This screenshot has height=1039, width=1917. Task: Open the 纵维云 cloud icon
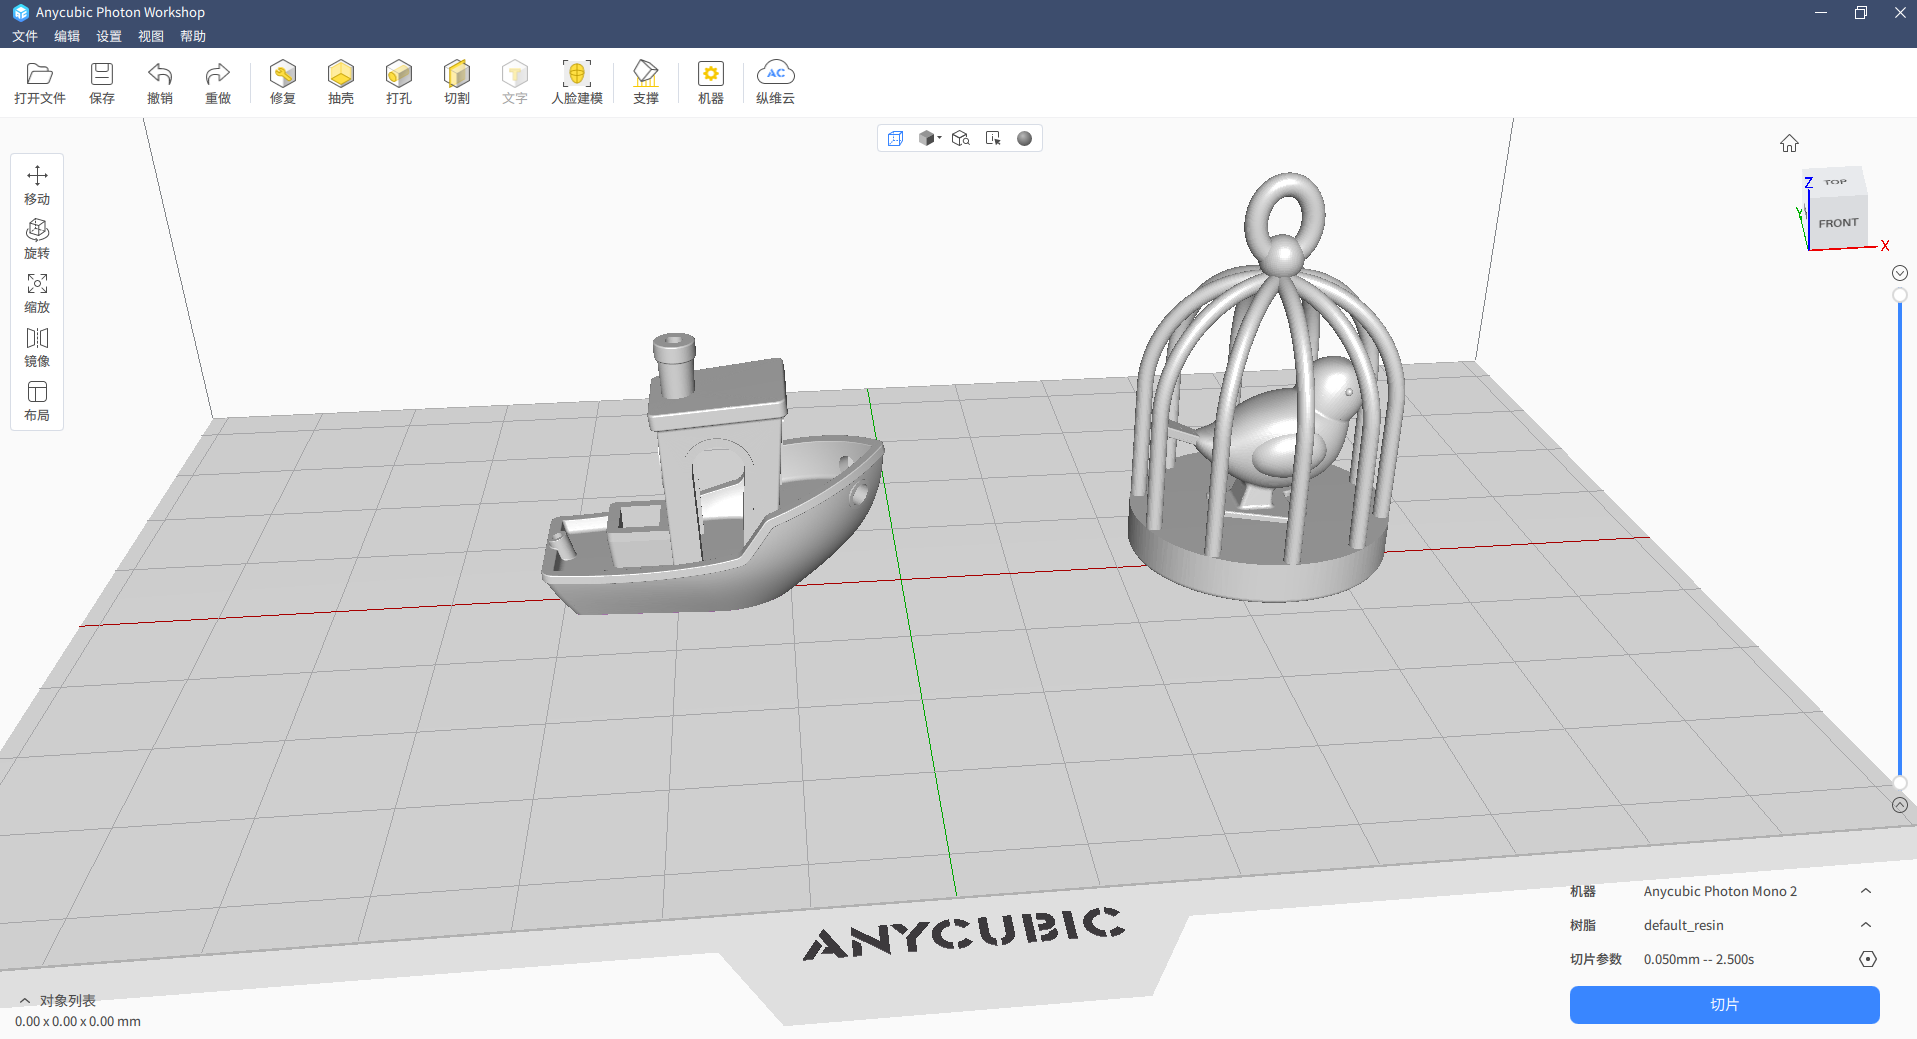[775, 82]
